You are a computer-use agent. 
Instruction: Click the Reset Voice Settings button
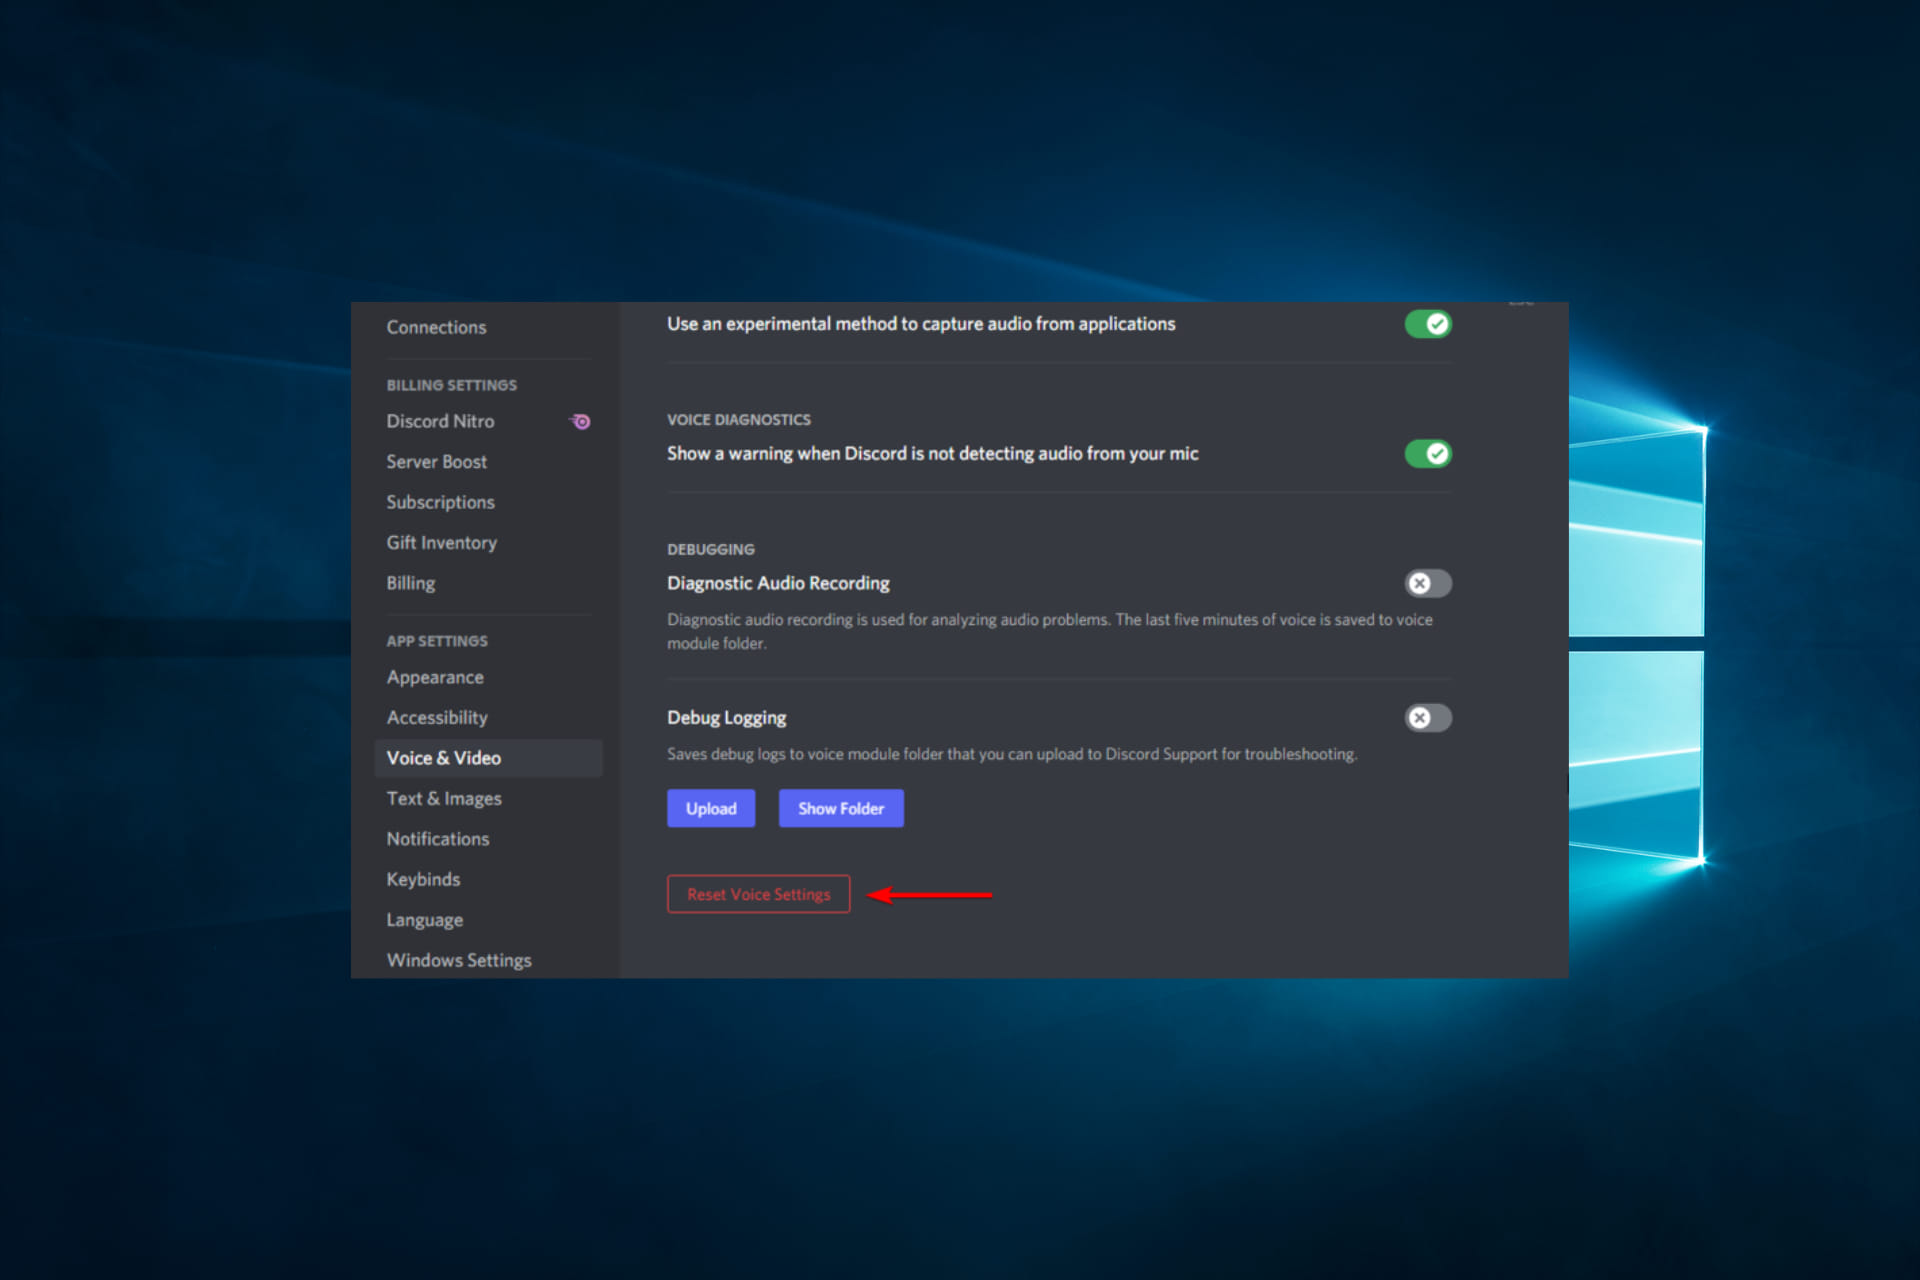756,893
